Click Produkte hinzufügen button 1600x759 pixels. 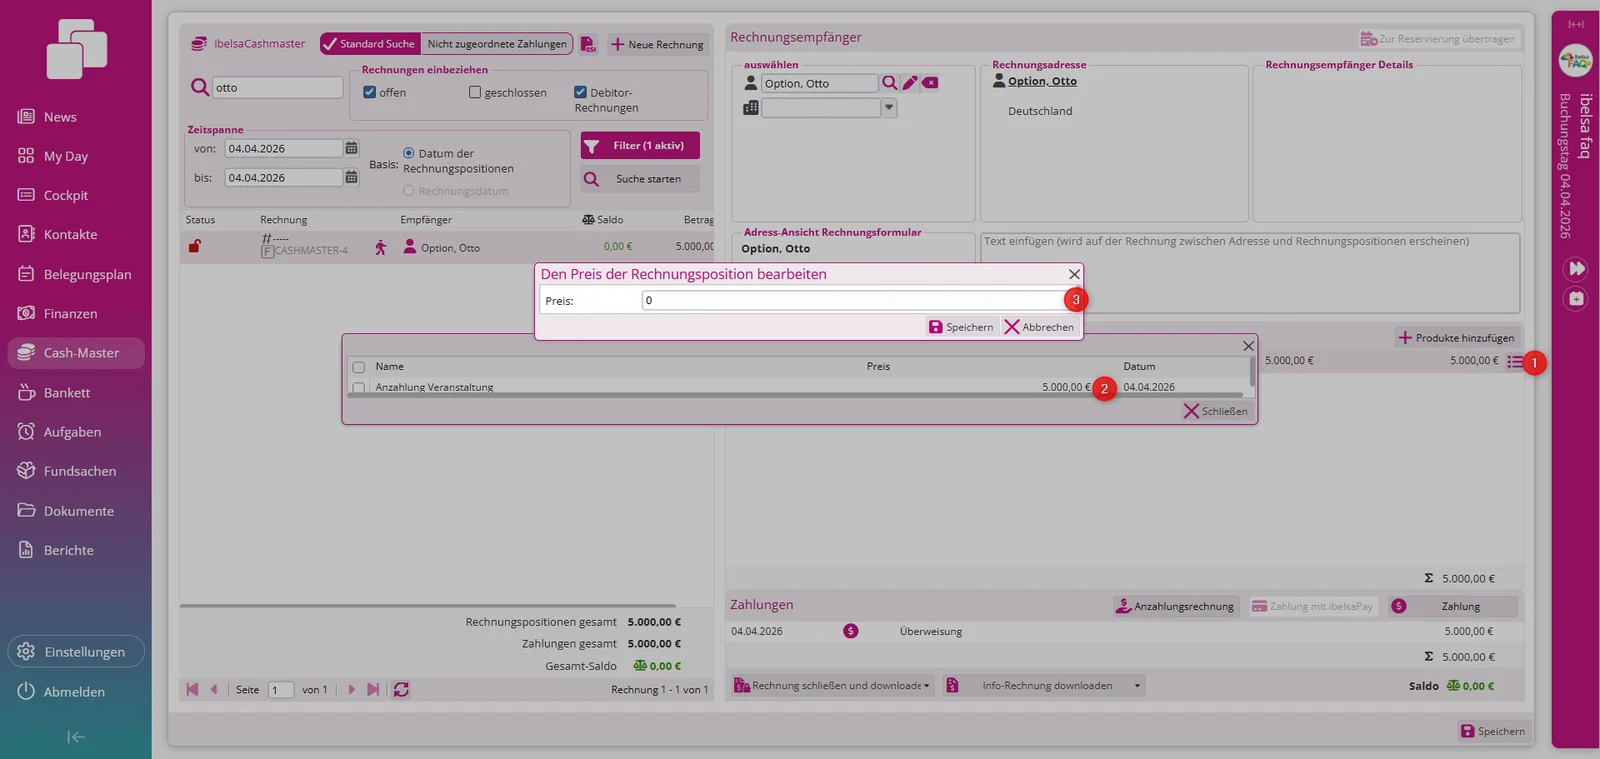(x=1456, y=338)
